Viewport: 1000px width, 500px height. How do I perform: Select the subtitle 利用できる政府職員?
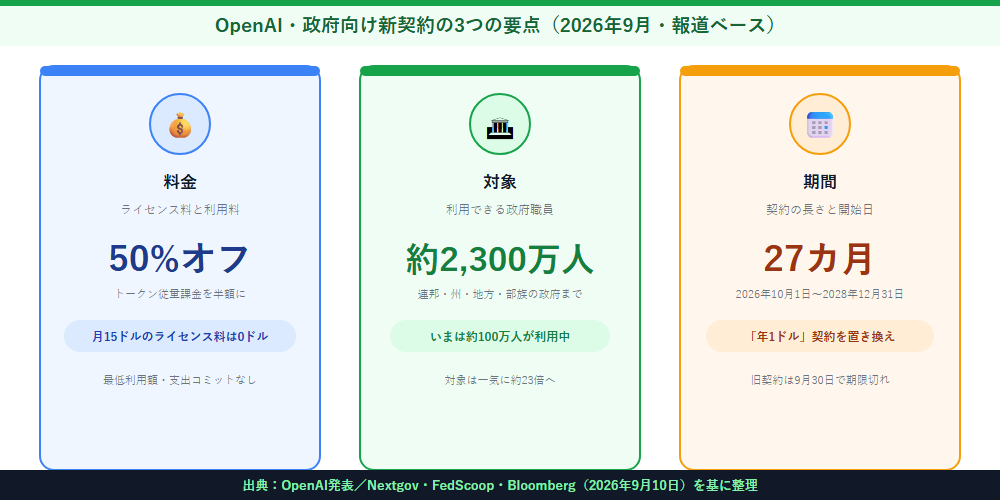[x=500, y=209]
